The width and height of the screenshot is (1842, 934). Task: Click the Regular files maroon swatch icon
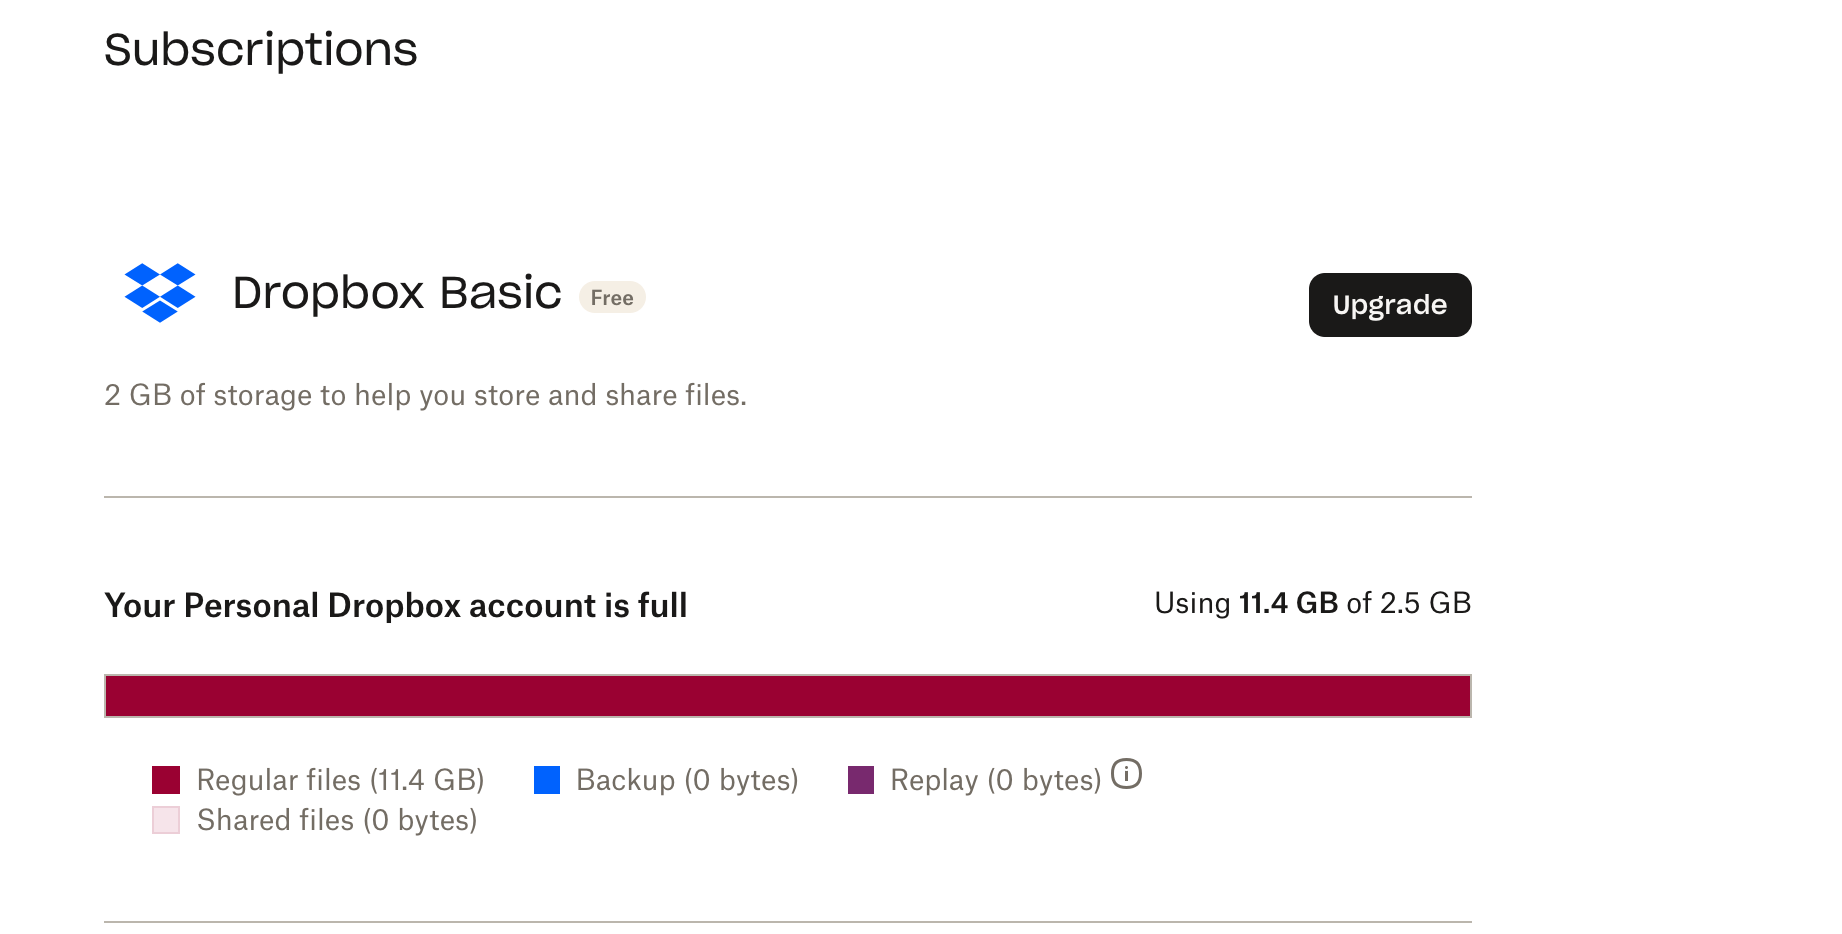tap(165, 779)
